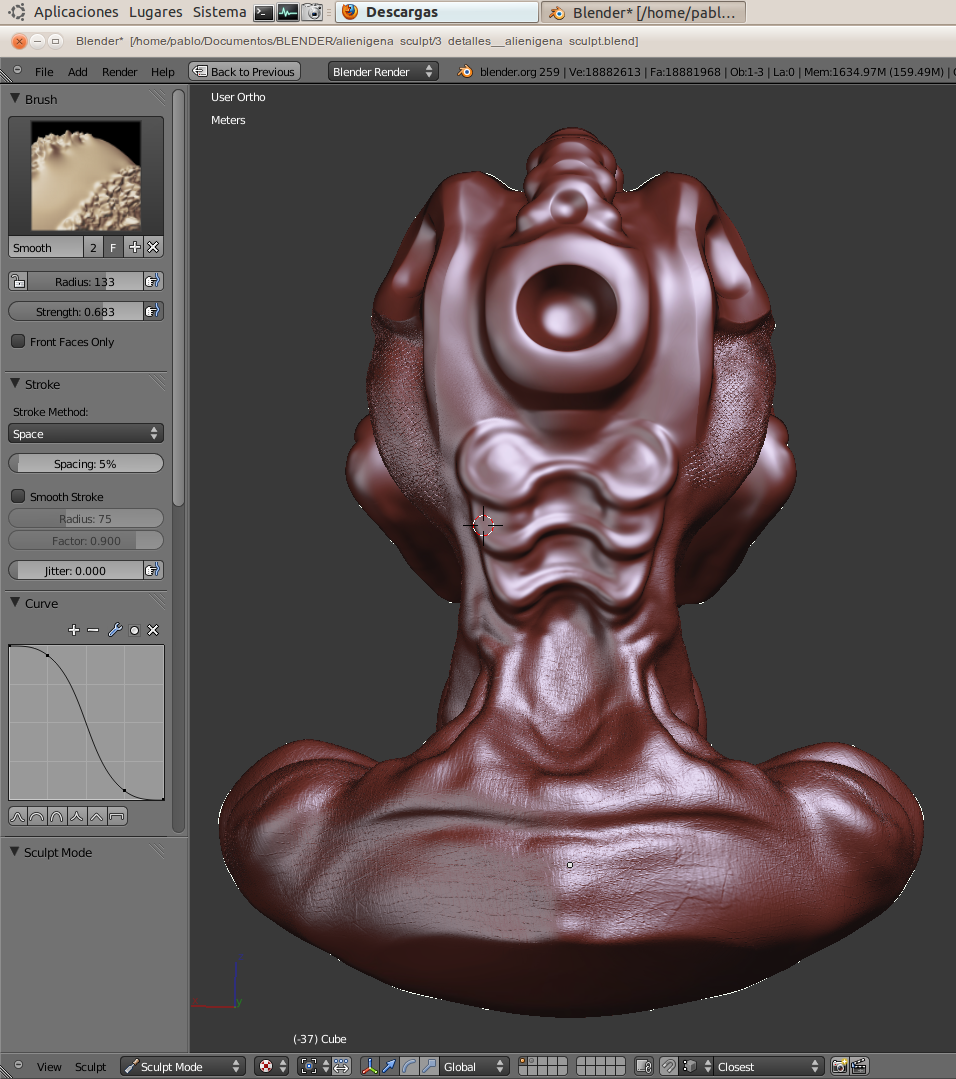Click the Smooth brush name field

[46, 247]
